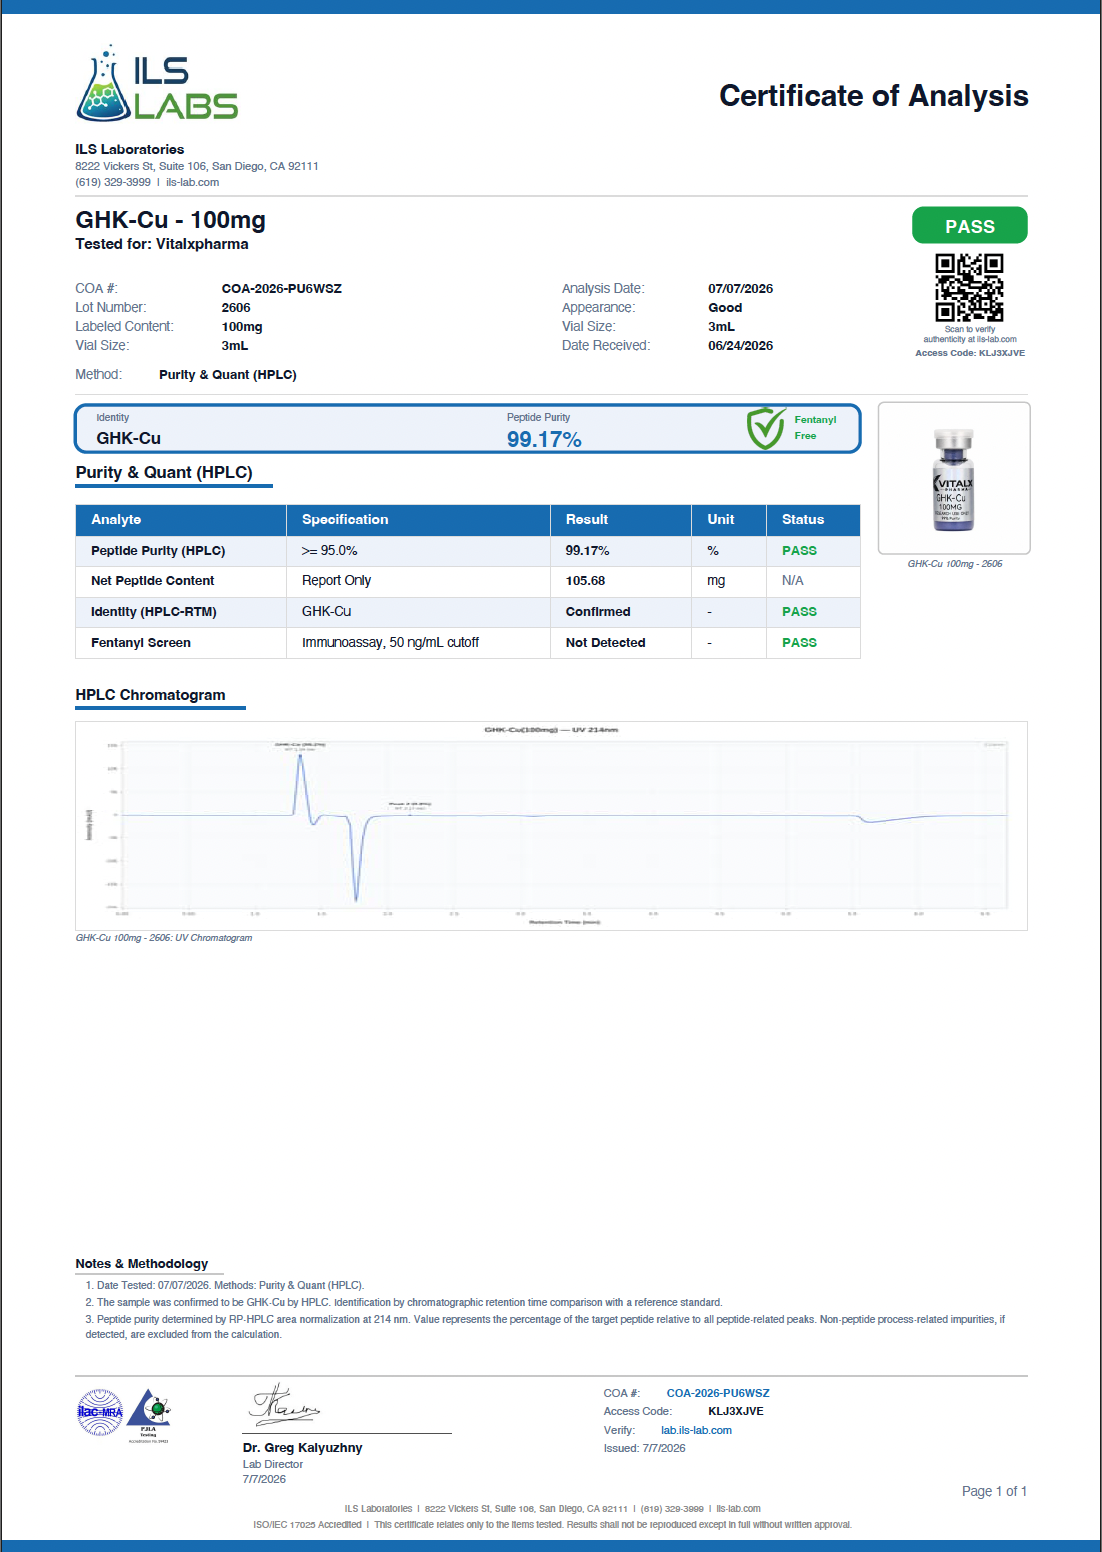Click the COA-2026-PU6WSZ link in footer

718,1393
